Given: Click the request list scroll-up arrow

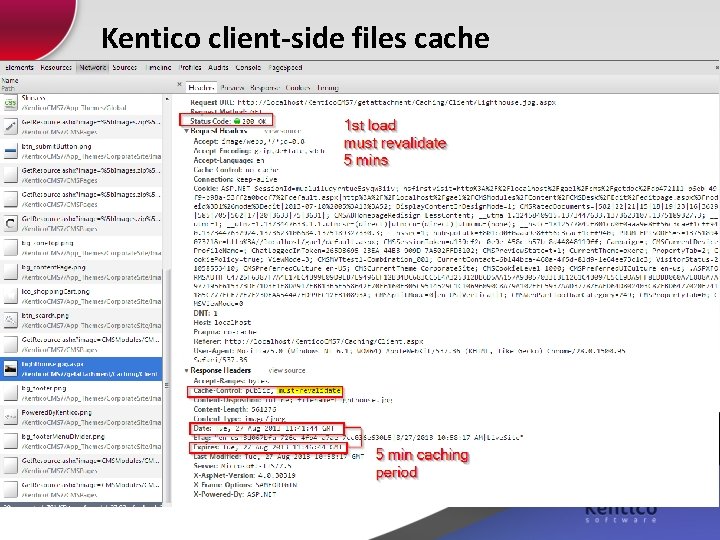Looking at the screenshot, I should [167, 99].
